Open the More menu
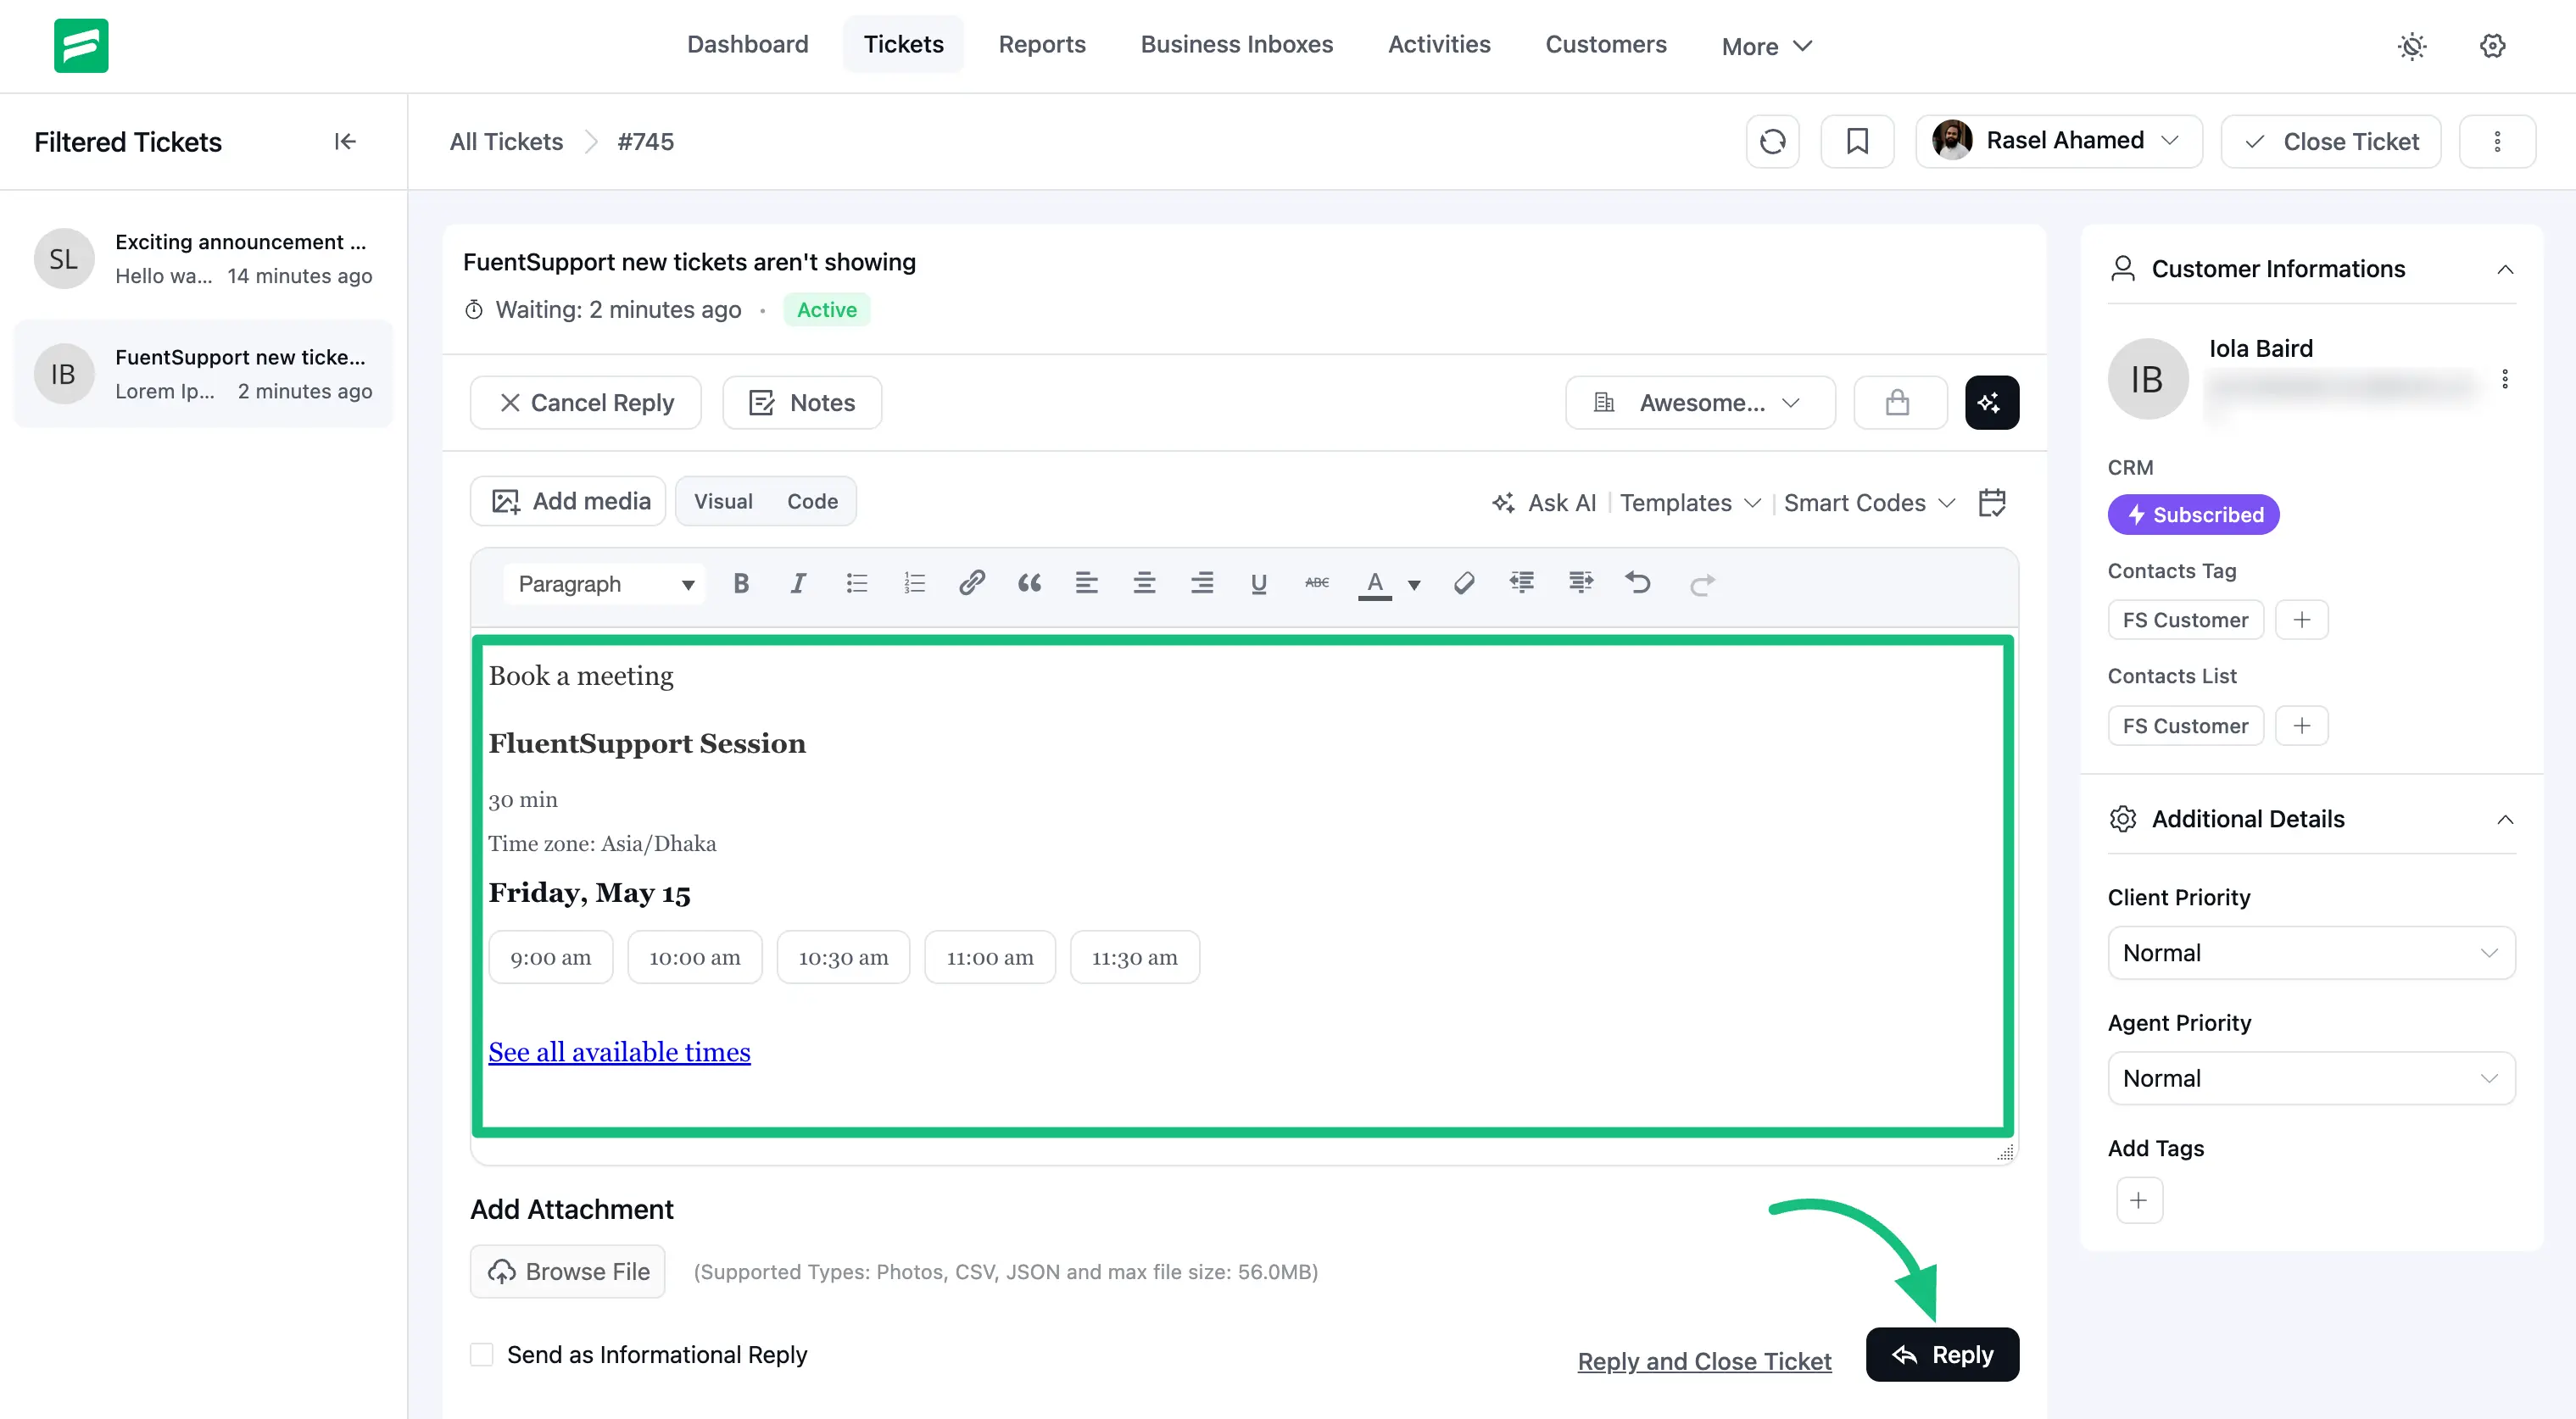This screenshot has height=1419, width=2576. point(1766,46)
